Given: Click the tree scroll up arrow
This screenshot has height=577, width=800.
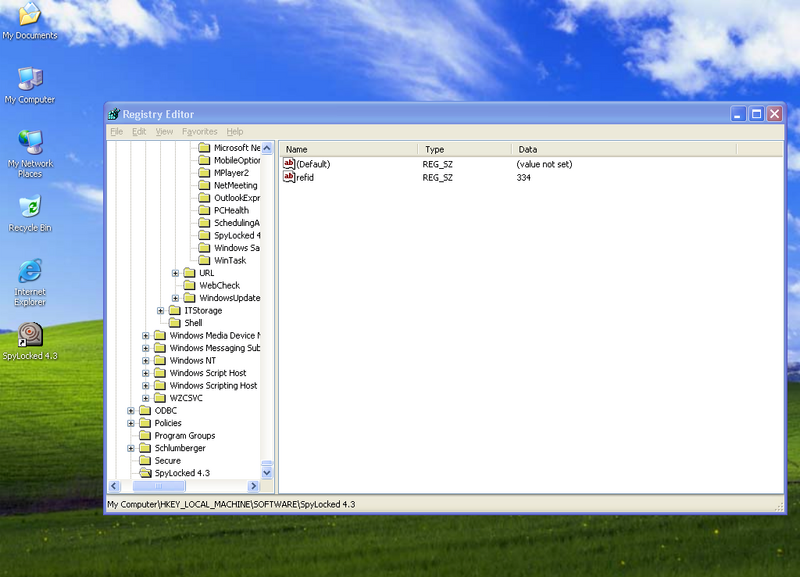Looking at the screenshot, I should click(x=267, y=148).
